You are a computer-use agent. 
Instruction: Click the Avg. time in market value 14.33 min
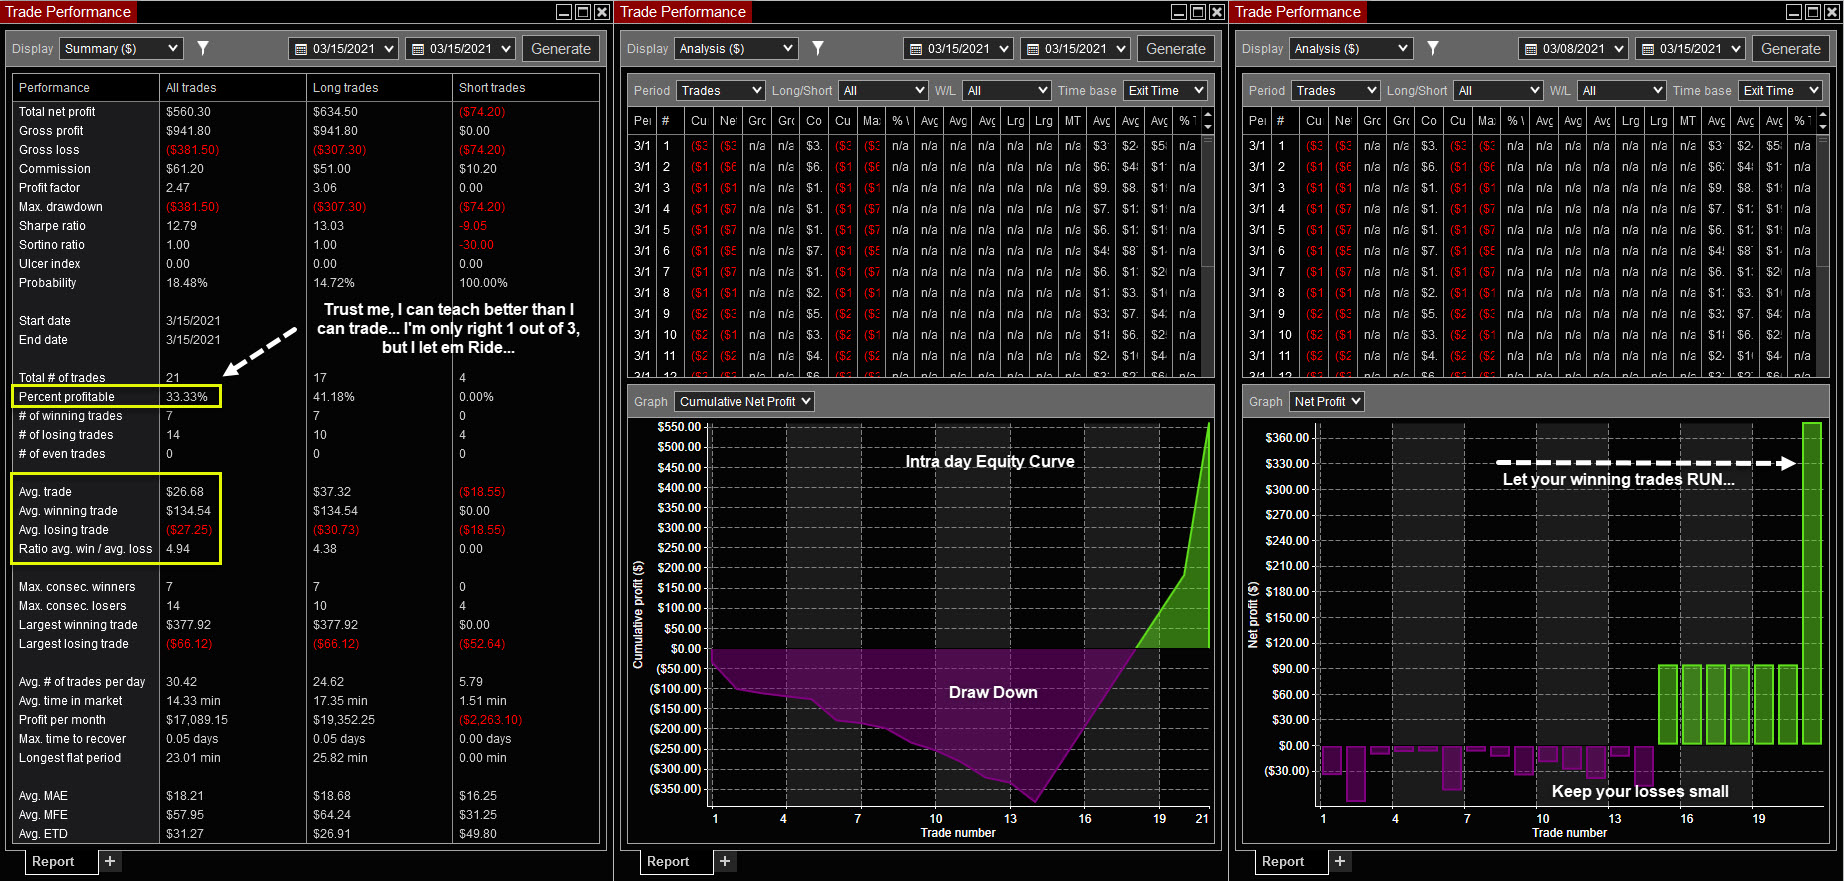point(193,701)
